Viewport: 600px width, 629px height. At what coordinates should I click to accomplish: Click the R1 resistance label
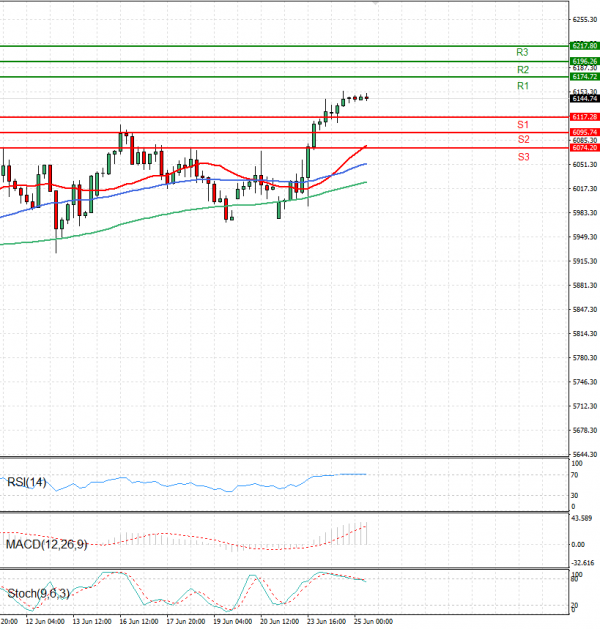point(523,86)
